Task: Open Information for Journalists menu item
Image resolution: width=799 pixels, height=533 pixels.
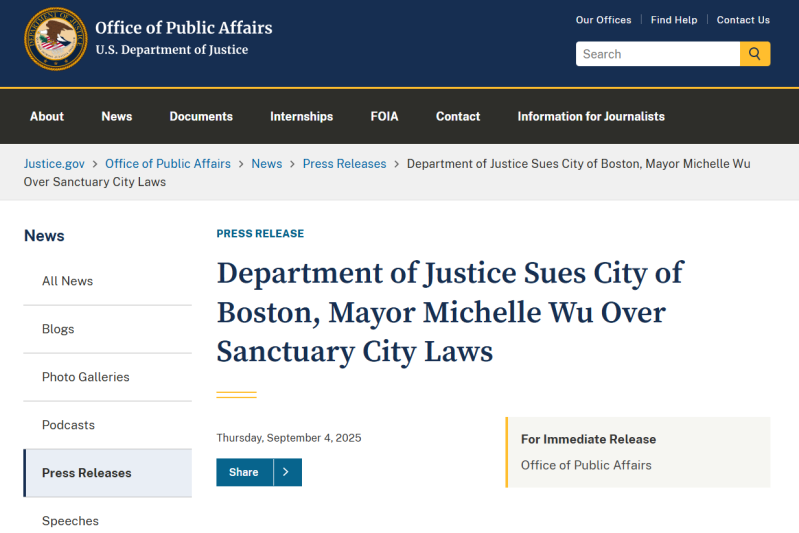Action: tap(591, 116)
